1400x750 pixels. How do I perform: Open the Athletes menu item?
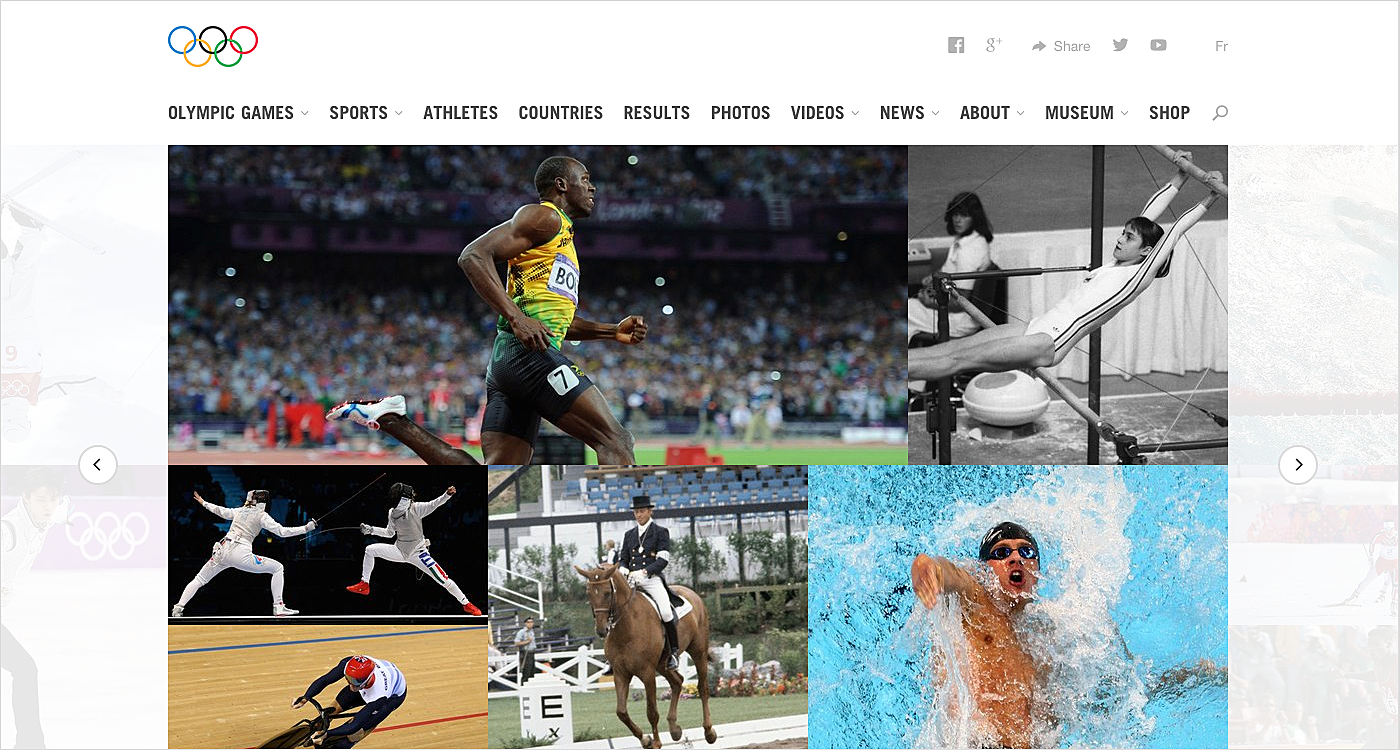click(460, 113)
